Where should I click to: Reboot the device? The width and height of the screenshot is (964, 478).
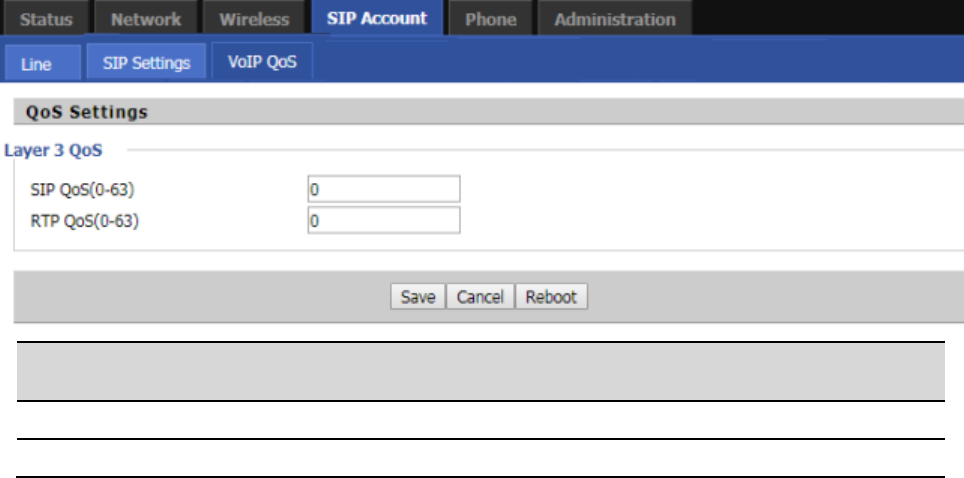(551, 297)
